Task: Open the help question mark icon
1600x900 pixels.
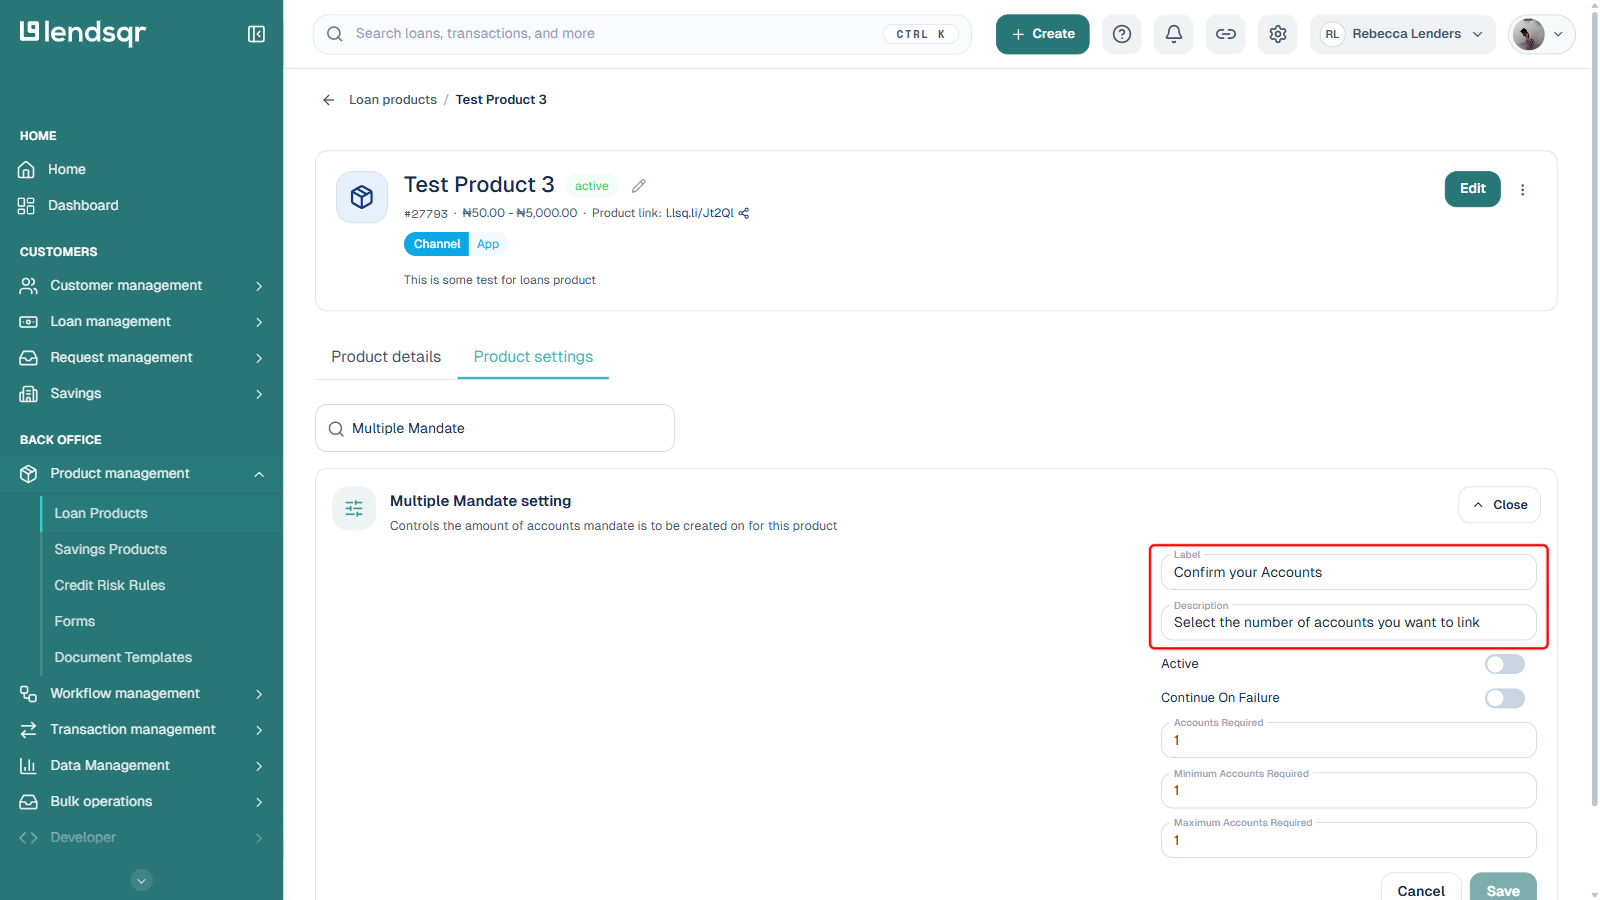Action: point(1122,34)
